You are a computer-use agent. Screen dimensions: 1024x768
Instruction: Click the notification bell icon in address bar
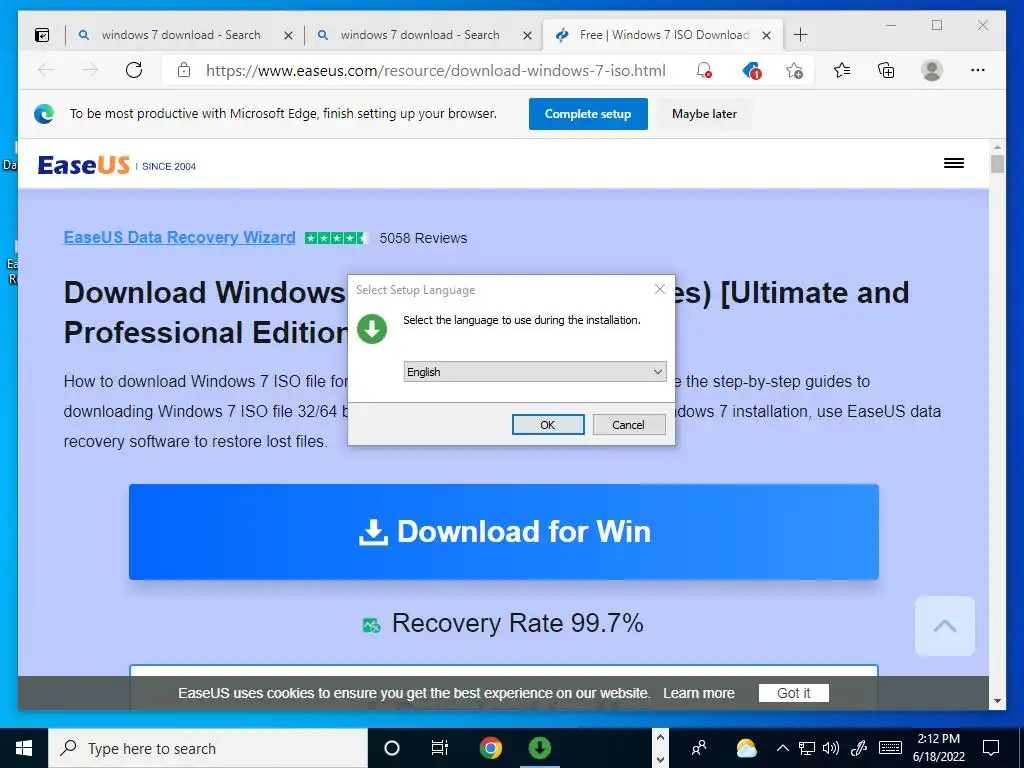[704, 70]
